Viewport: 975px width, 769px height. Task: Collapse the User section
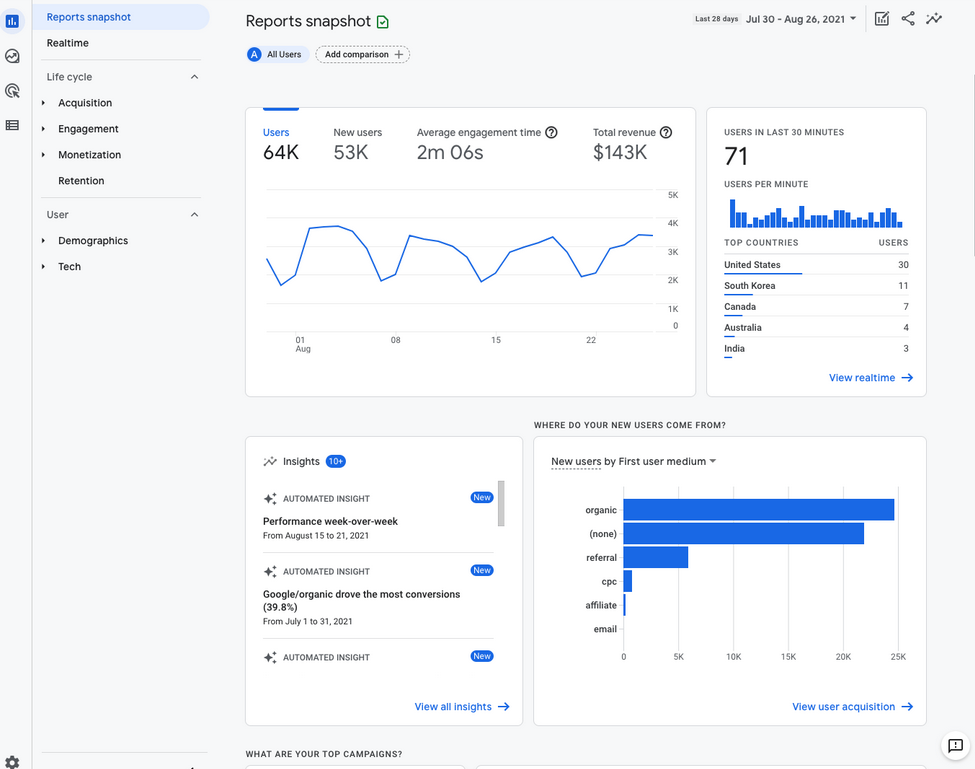click(x=194, y=214)
